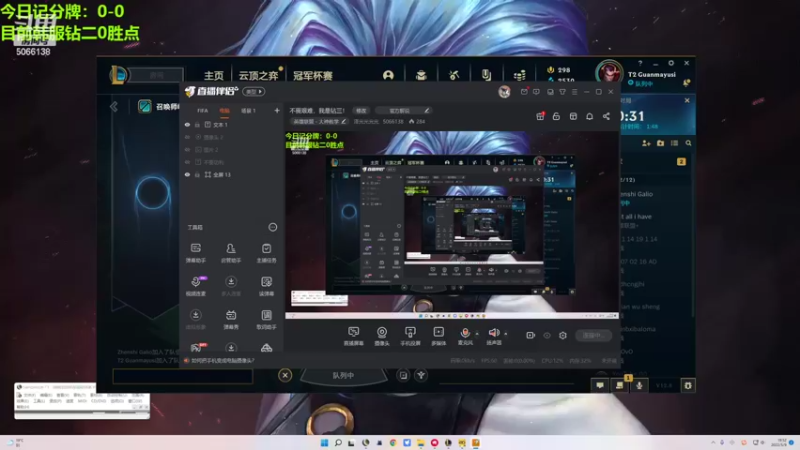Image resolution: width=800 pixels, height=450 pixels.
Task: Switch to the 场景 1 scene tab
Action: coord(248,111)
